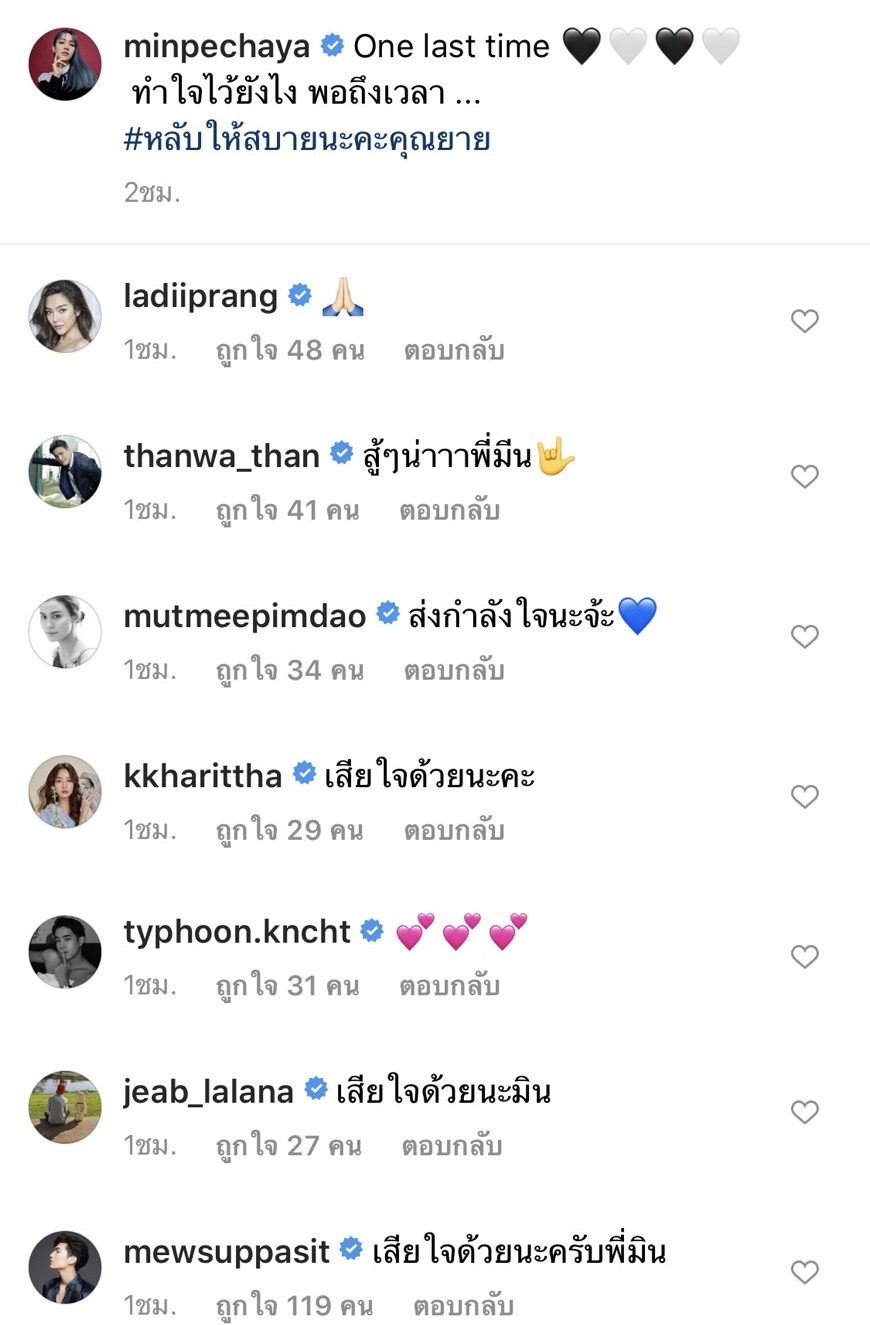Screen dimensions: 870x1325
Task: Tap the heart beside kkharittha's comment
Action: coord(805,797)
